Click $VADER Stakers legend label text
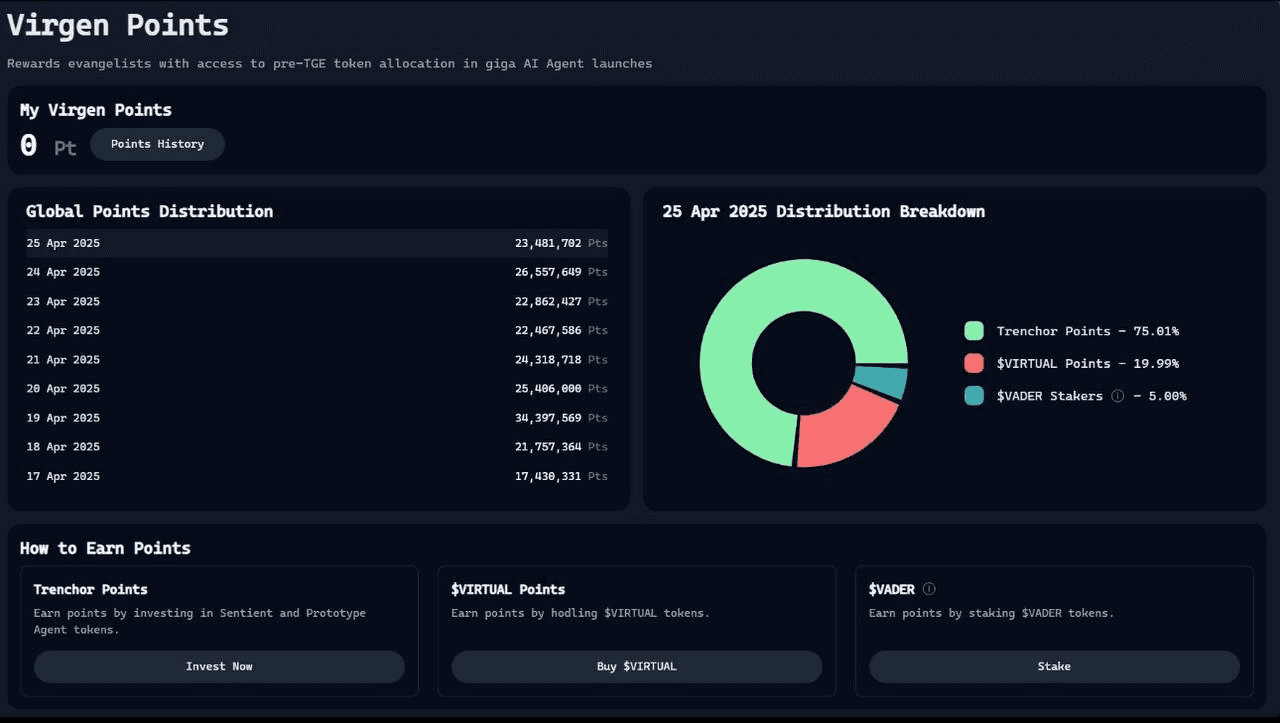 (x=1049, y=396)
